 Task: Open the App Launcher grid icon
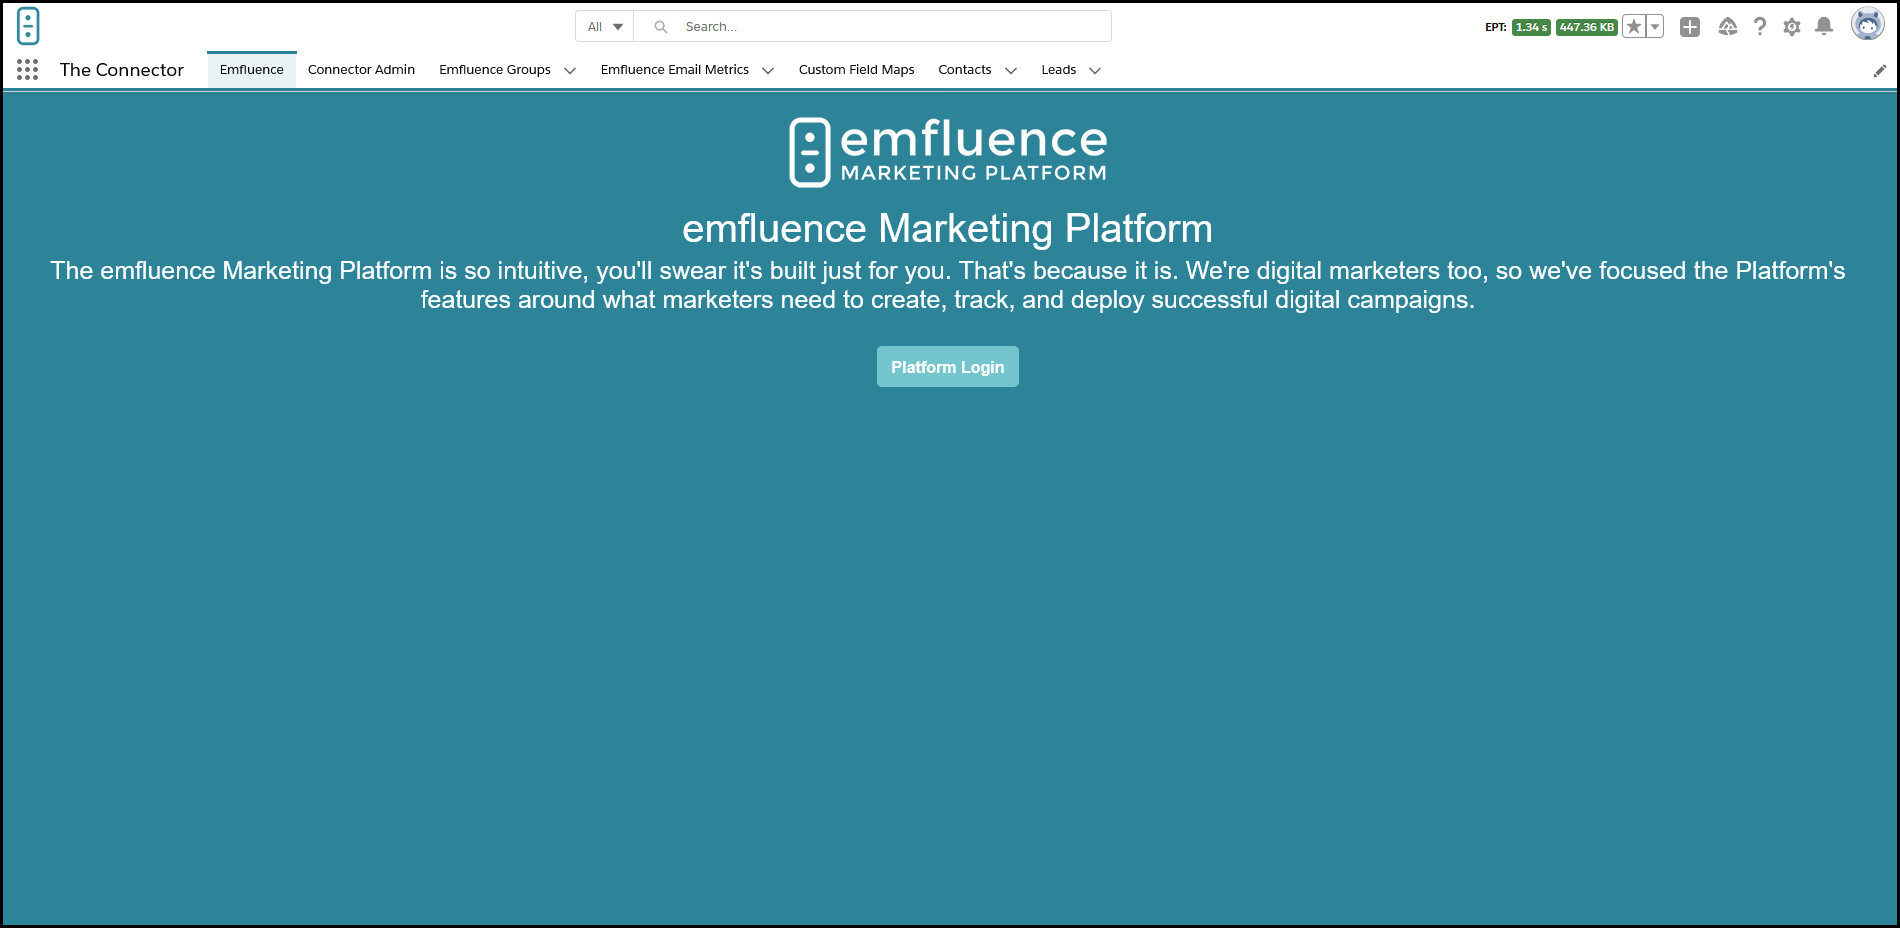tap(28, 69)
